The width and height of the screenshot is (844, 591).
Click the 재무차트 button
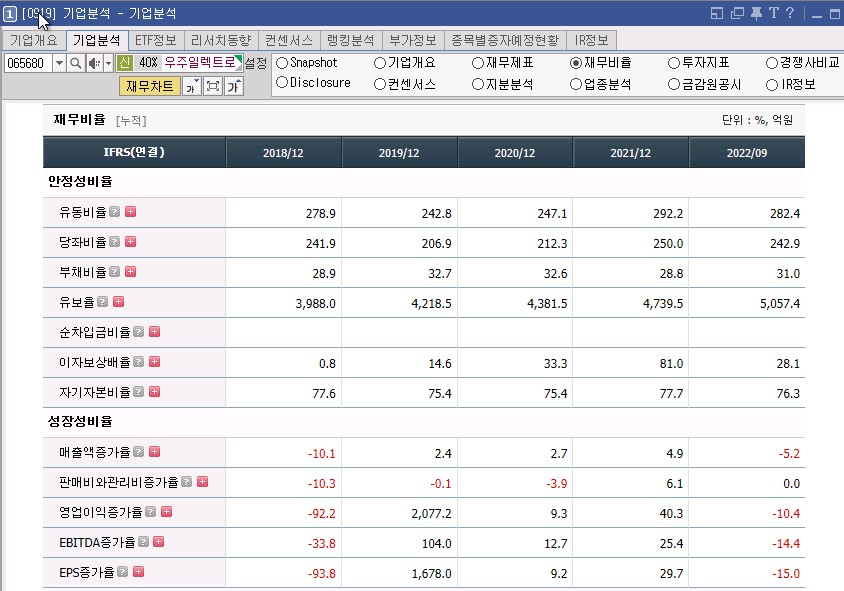150,86
